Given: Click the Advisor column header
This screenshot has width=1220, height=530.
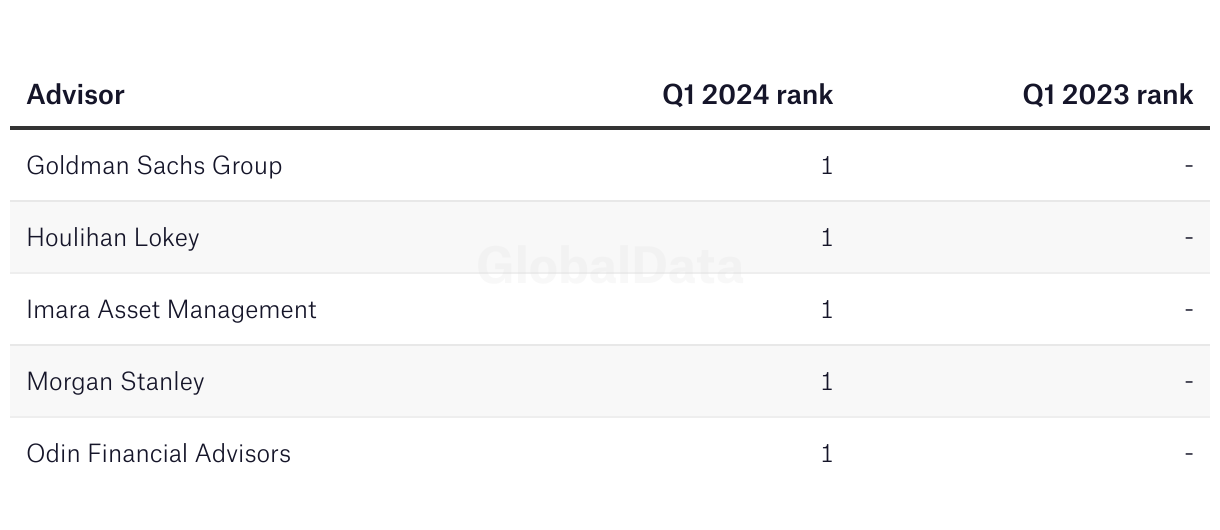Looking at the screenshot, I should pyautogui.click(x=75, y=95).
